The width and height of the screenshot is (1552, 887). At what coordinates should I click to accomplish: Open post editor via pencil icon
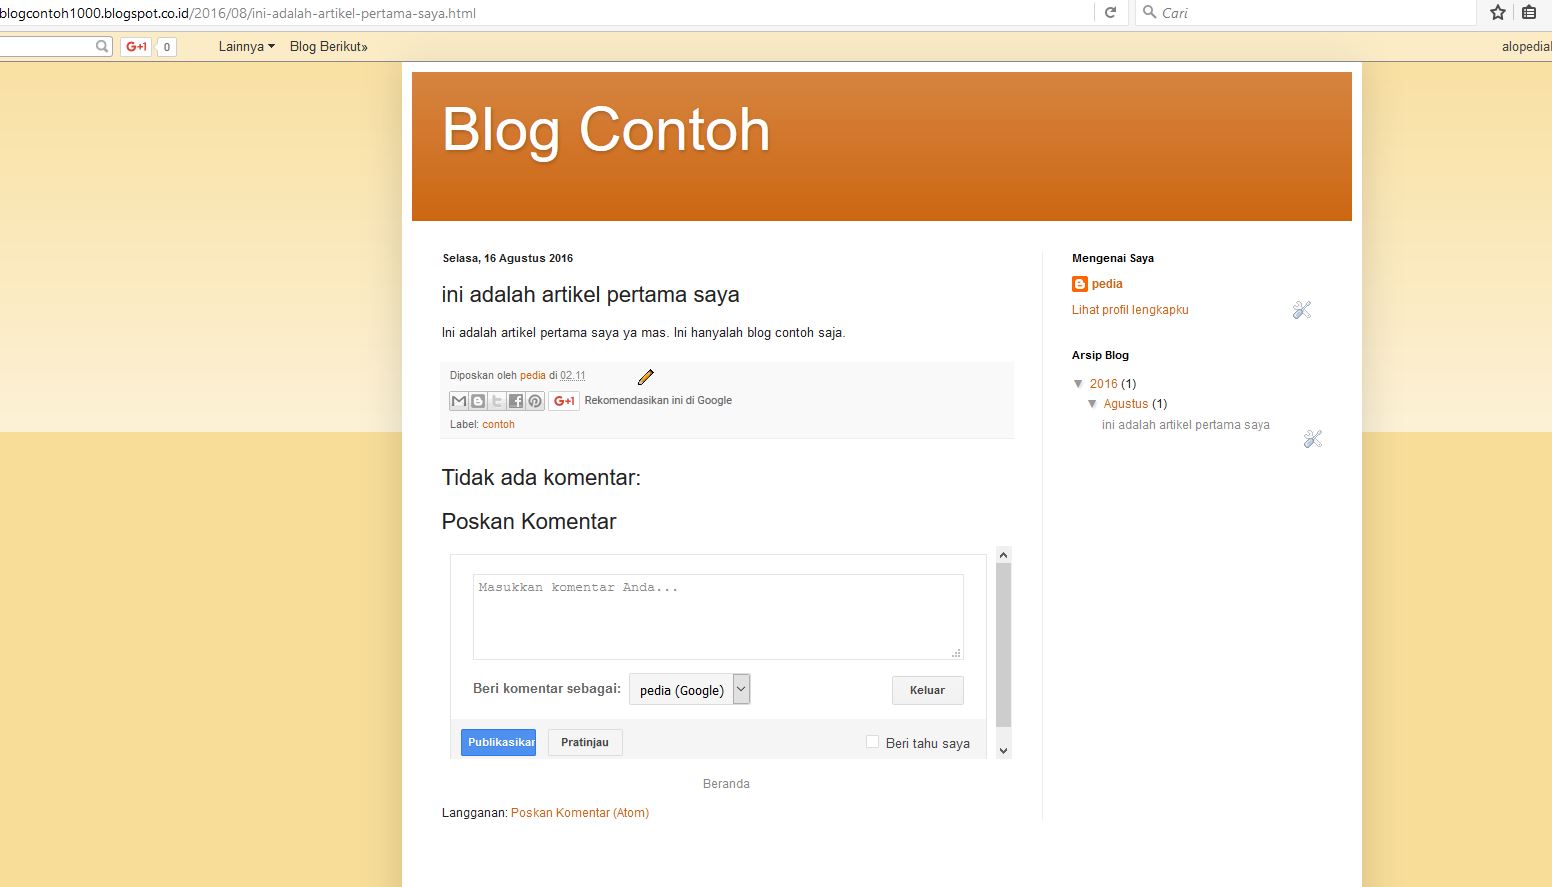point(645,377)
